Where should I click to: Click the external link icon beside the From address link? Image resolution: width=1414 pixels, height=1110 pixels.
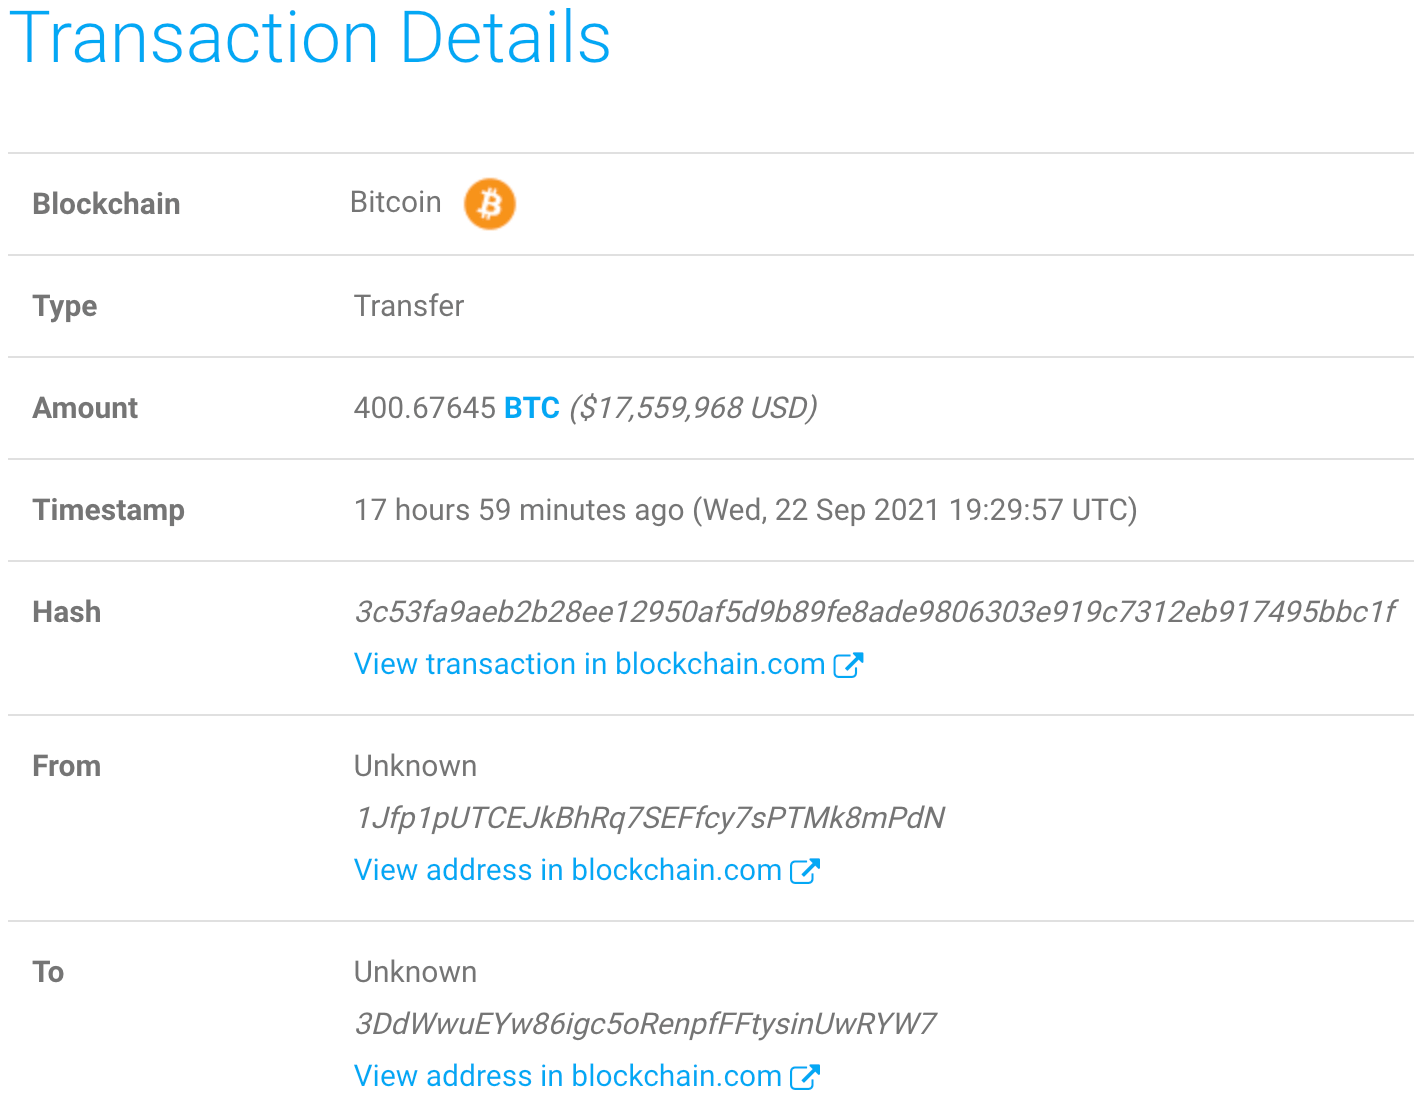tap(806, 869)
